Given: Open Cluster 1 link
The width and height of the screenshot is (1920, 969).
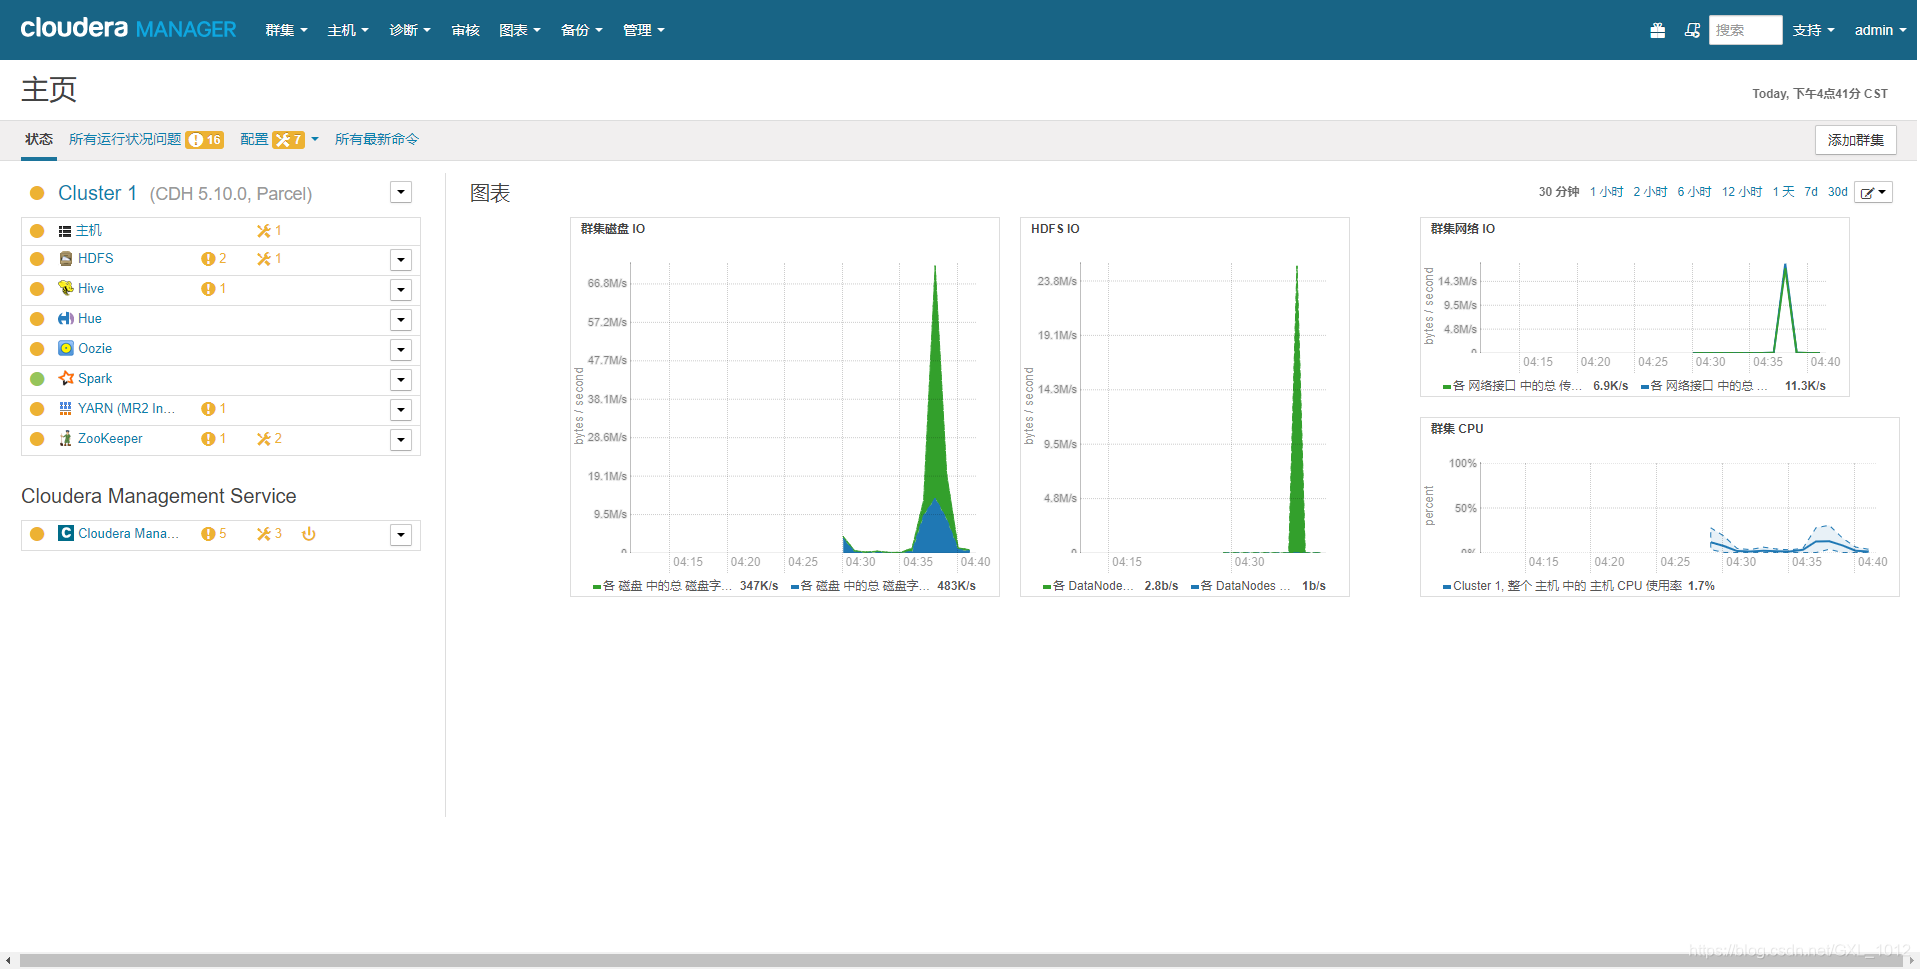Looking at the screenshot, I should (x=97, y=193).
